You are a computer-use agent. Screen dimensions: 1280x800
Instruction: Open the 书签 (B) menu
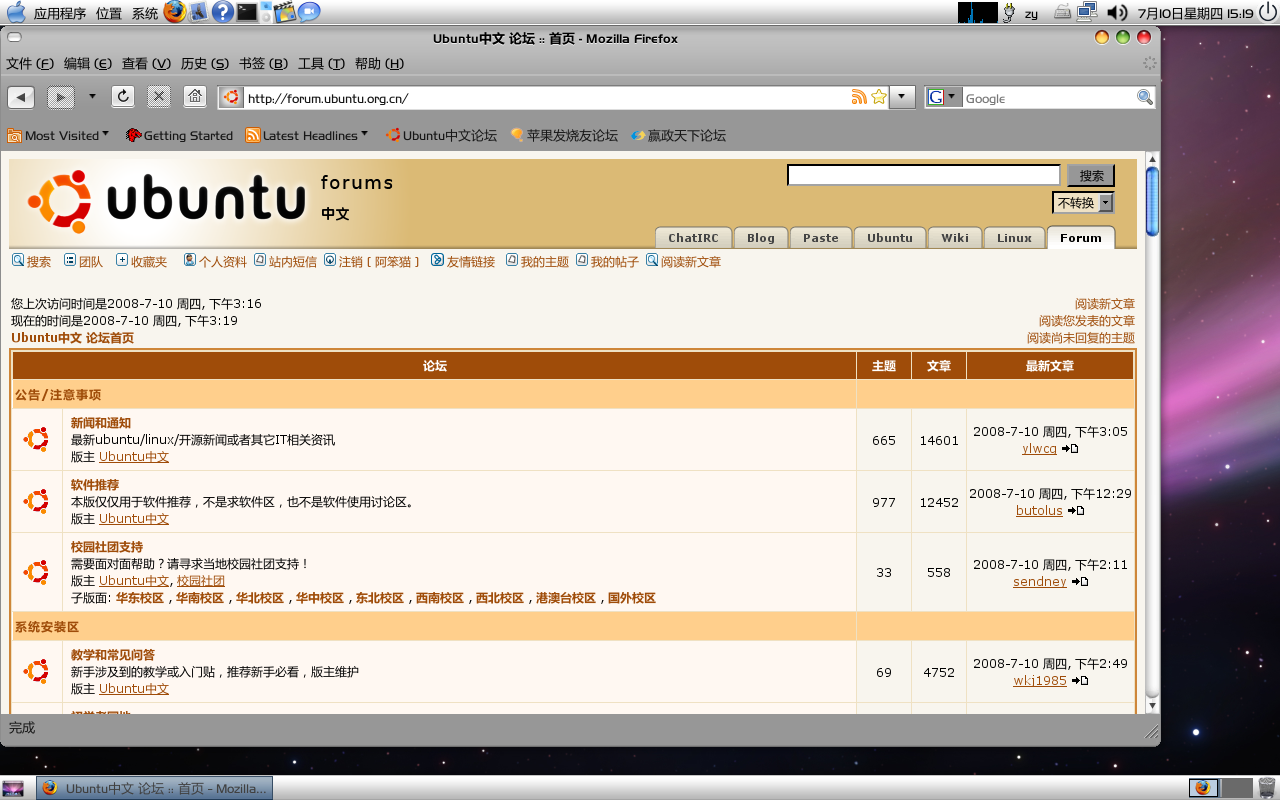263,63
